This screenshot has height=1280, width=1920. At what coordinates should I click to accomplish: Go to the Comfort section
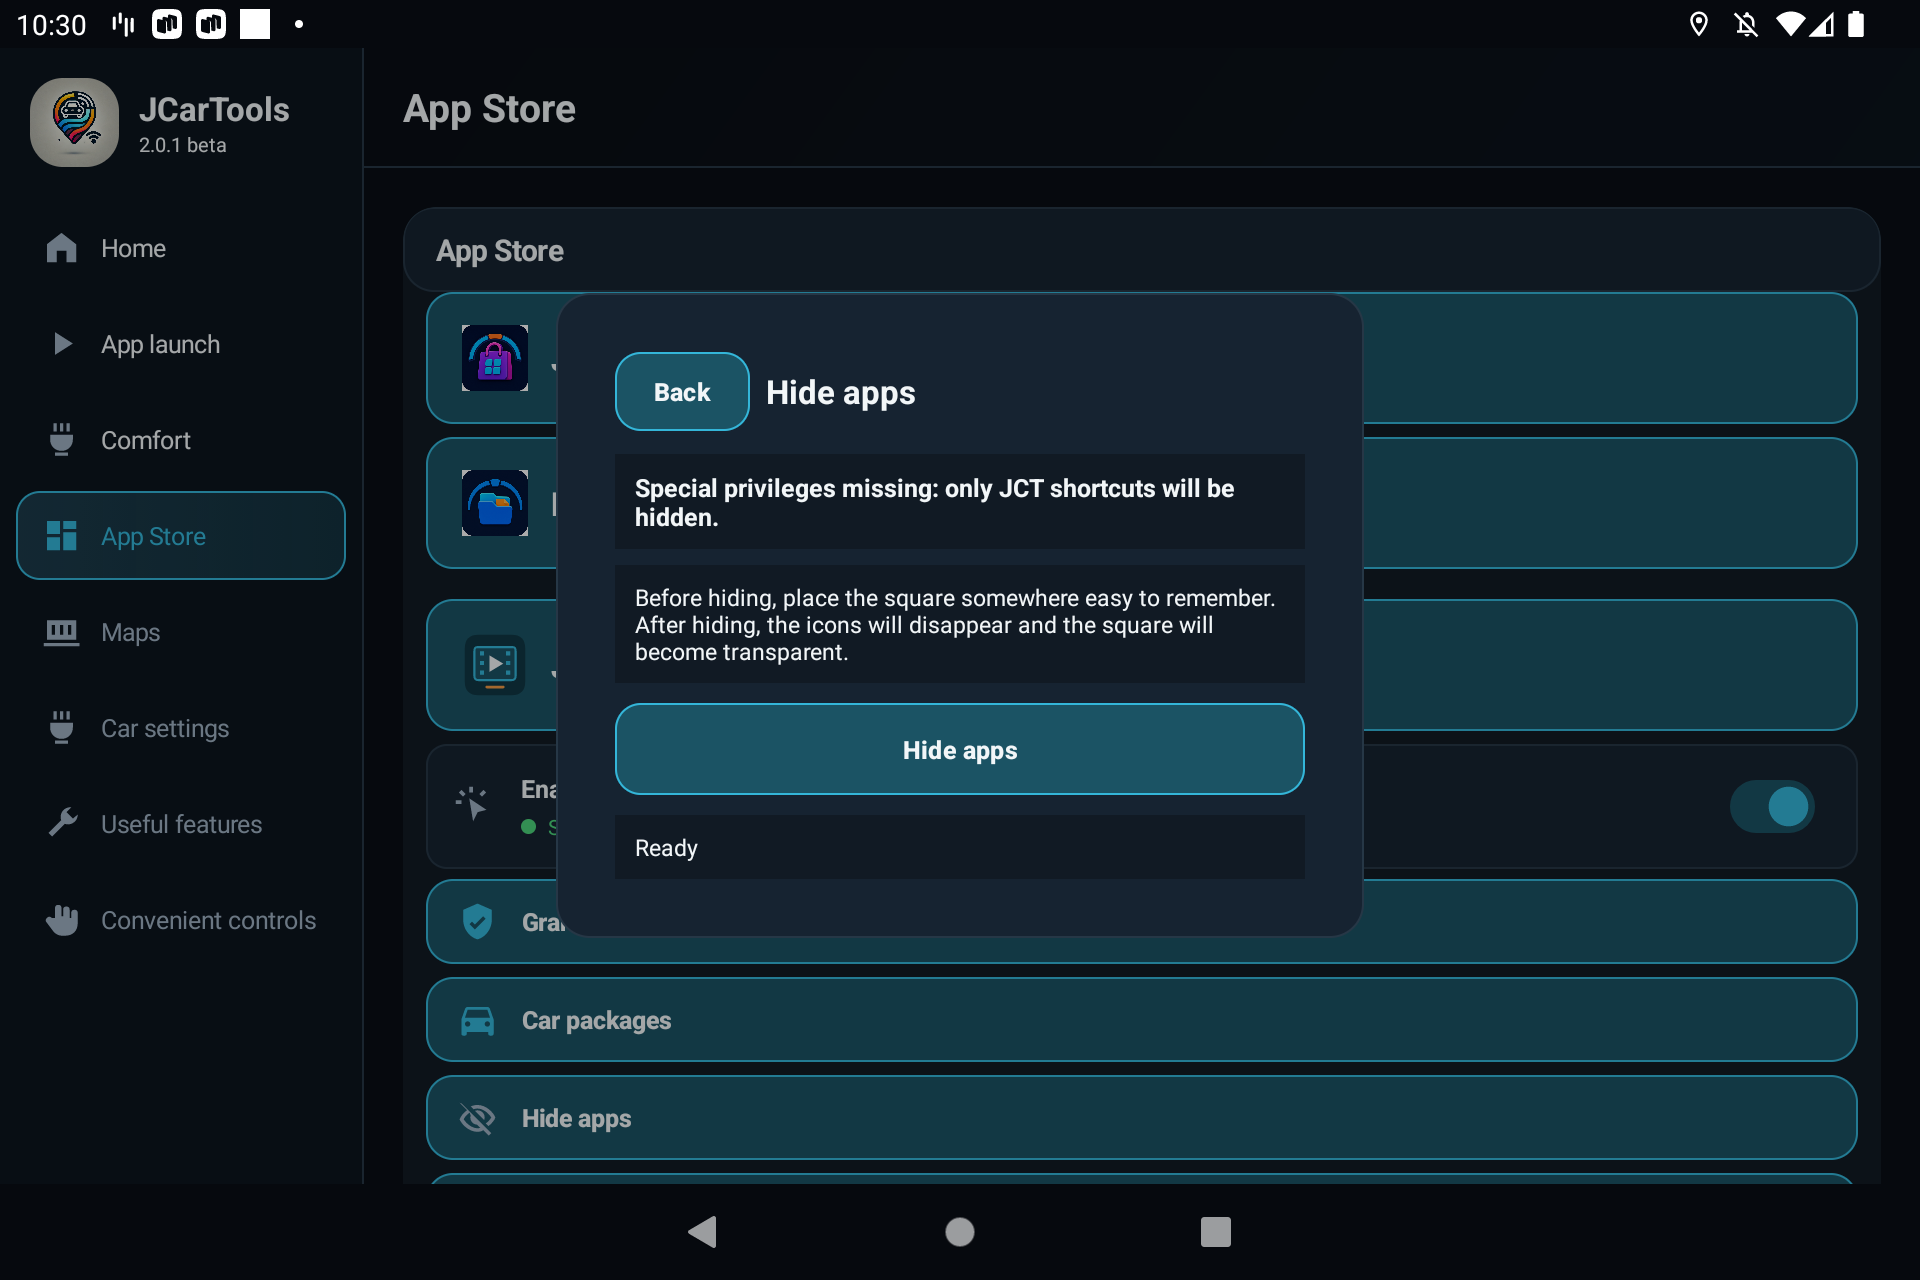pyautogui.click(x=181, y=440)
